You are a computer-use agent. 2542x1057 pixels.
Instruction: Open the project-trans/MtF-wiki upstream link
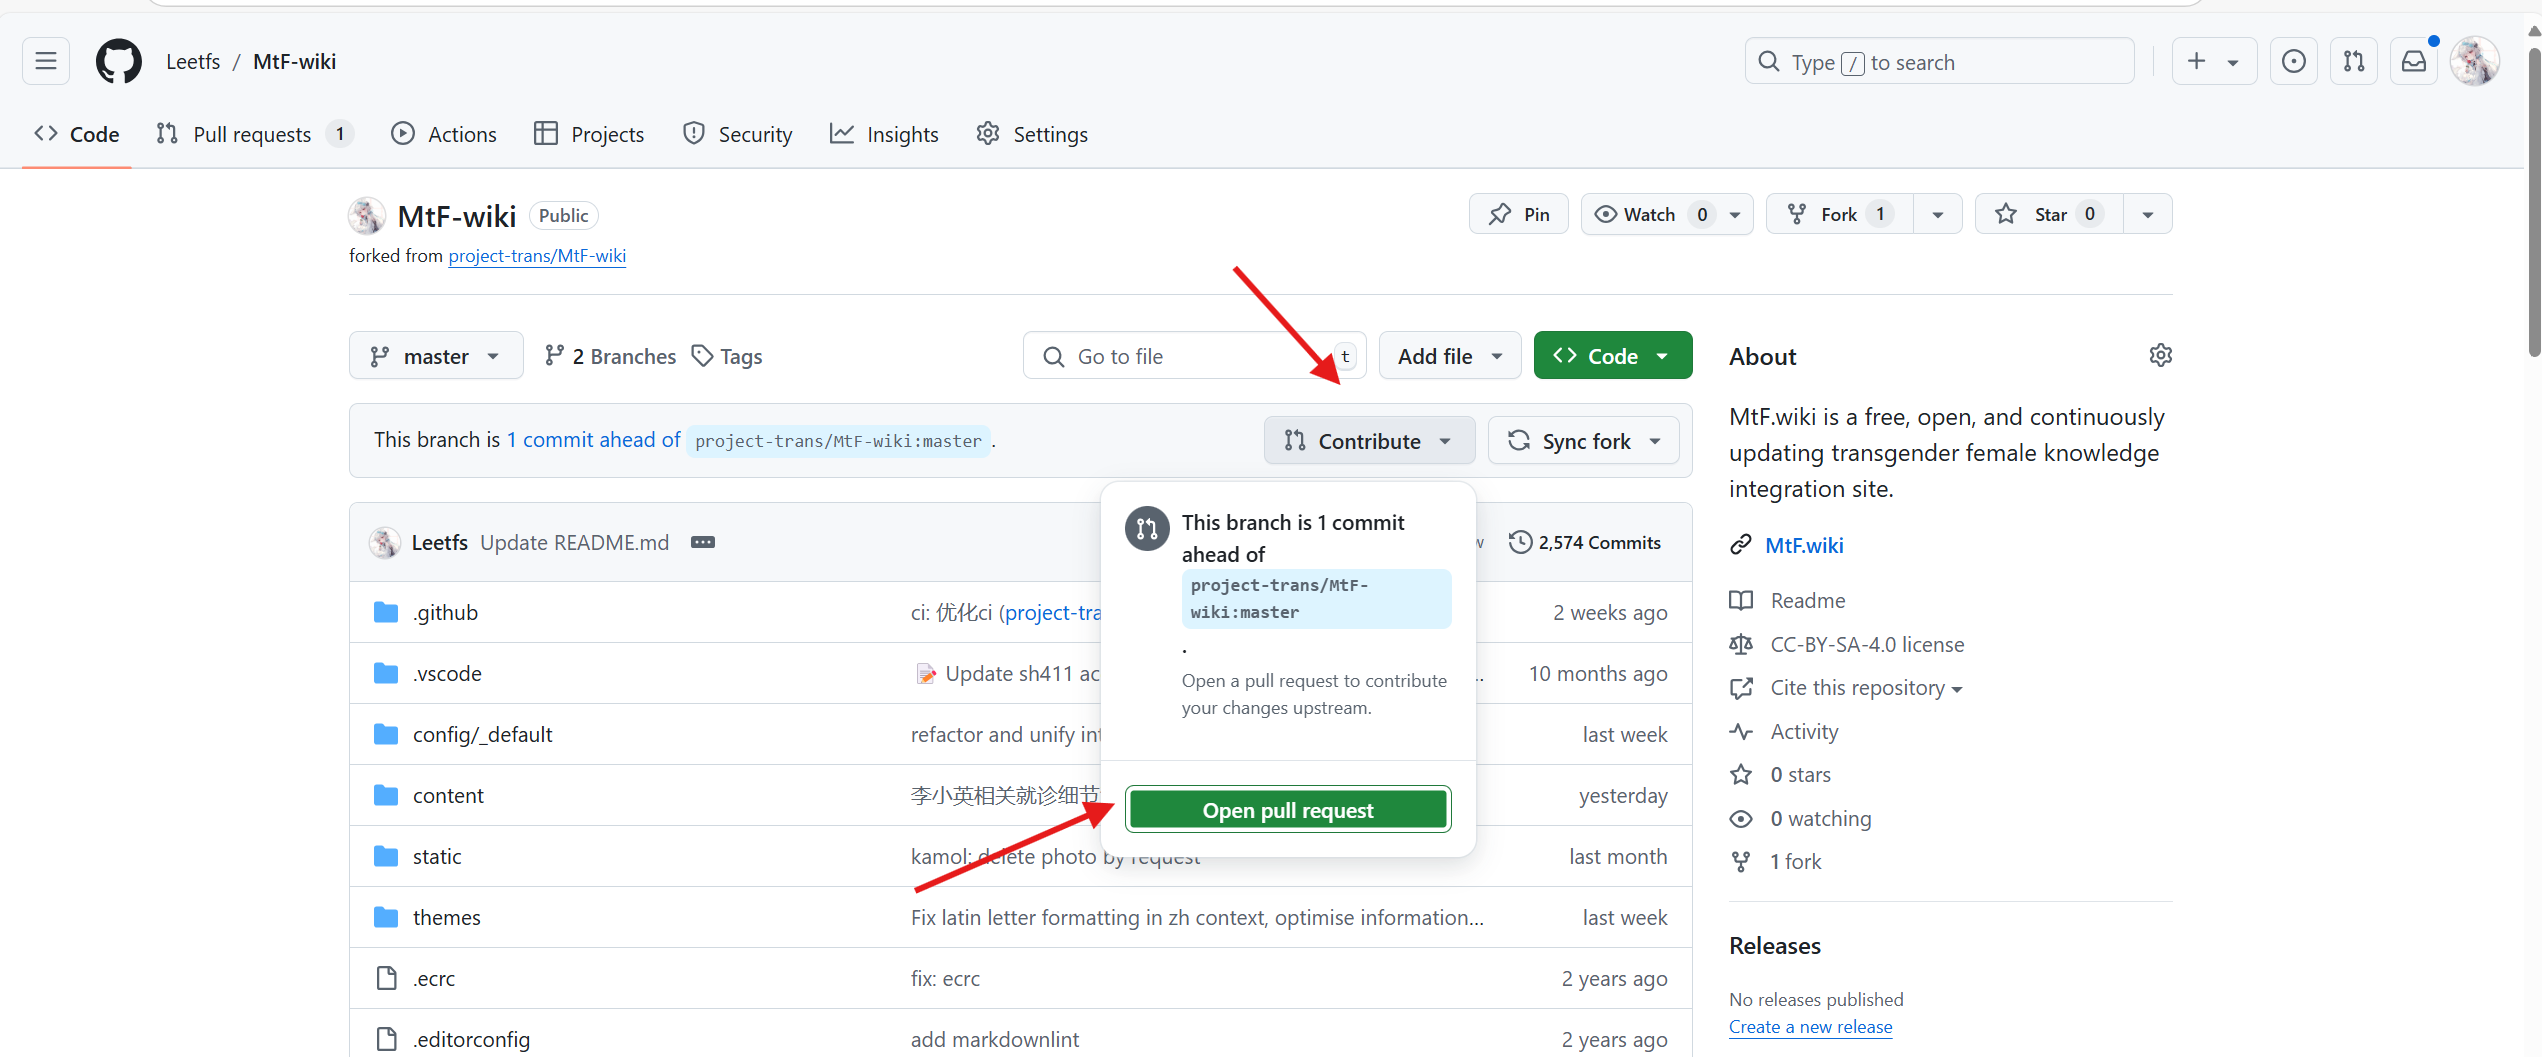click(537, 256)
